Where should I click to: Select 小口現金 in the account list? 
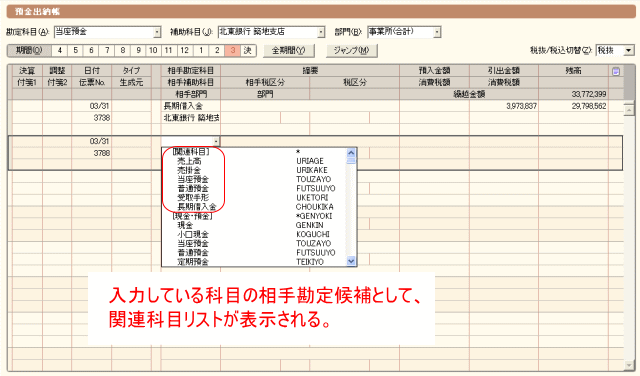193,234
